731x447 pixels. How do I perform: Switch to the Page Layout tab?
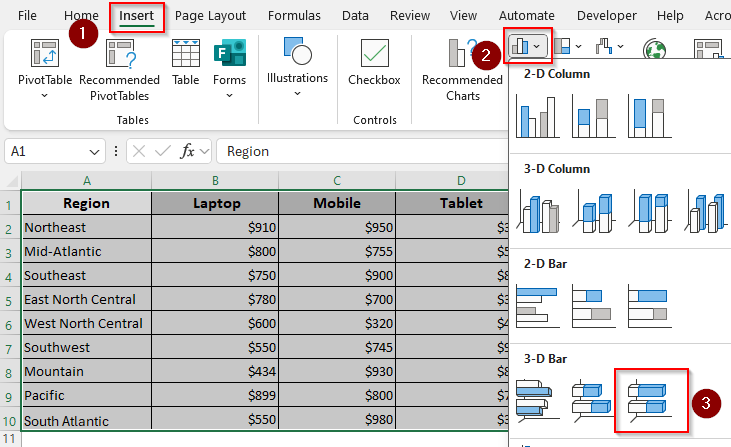click(210, 16)
